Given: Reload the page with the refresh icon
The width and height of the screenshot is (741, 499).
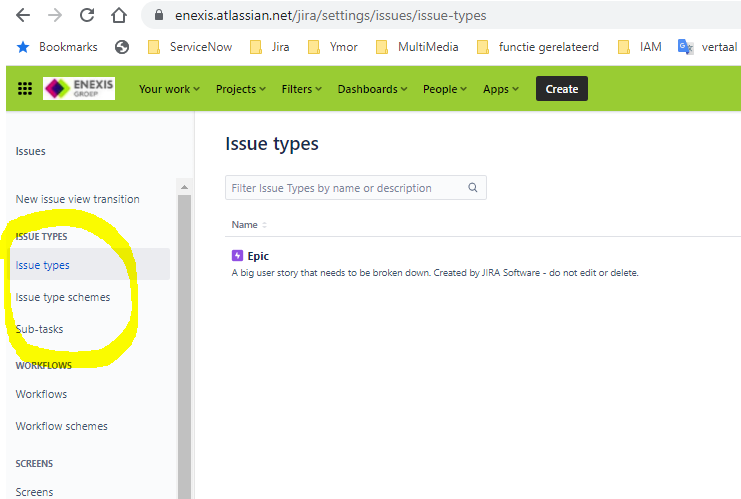Looking at the screenshot, I should pyautogui.click(x=87, y=15).
